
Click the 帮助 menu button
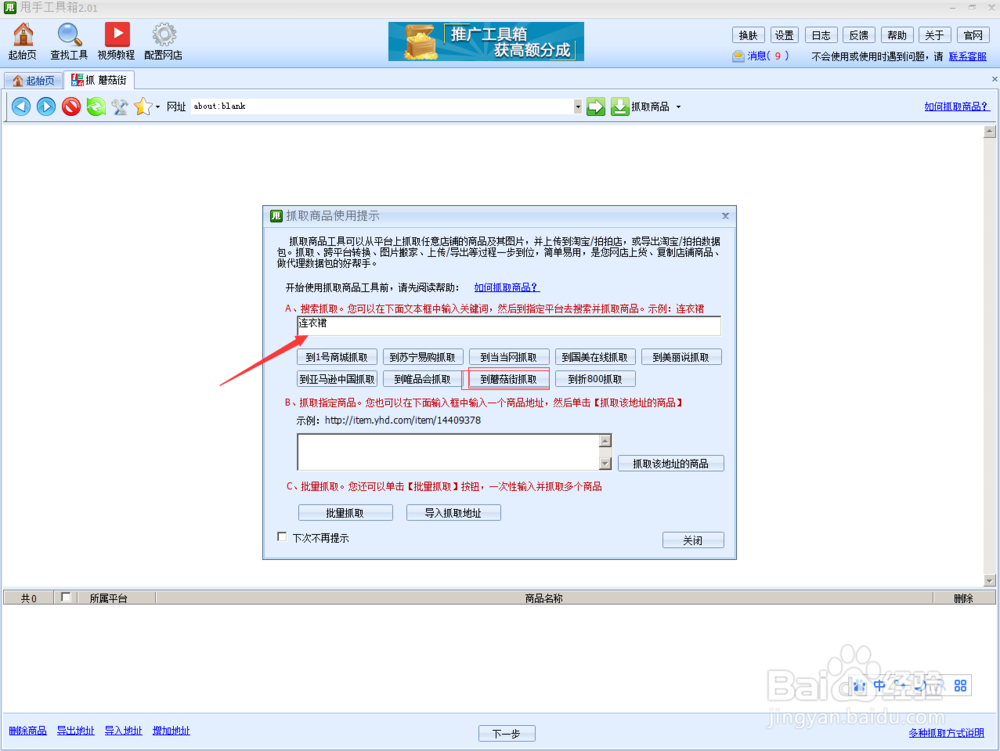897,36
